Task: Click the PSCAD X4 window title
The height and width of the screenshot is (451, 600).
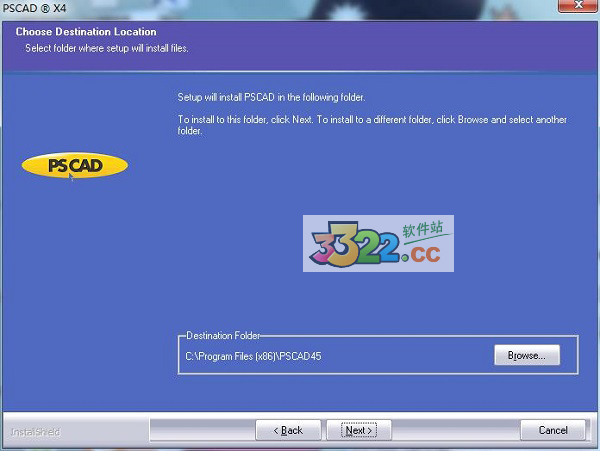Action: tap(34, 8)
